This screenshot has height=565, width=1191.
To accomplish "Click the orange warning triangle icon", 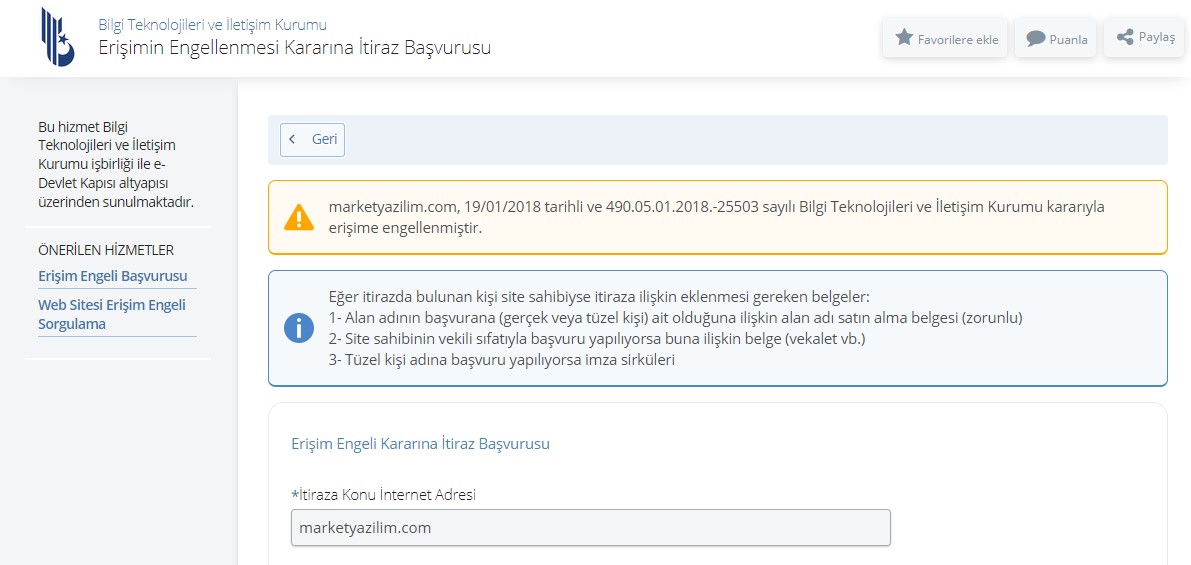I will (299, 217).
